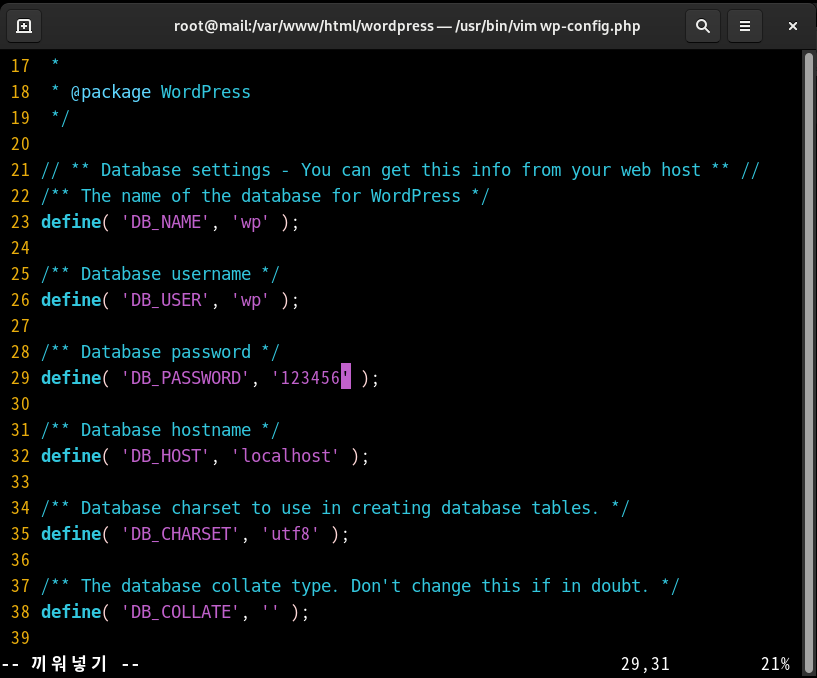Click the 'utf8' value

point(291,534)
